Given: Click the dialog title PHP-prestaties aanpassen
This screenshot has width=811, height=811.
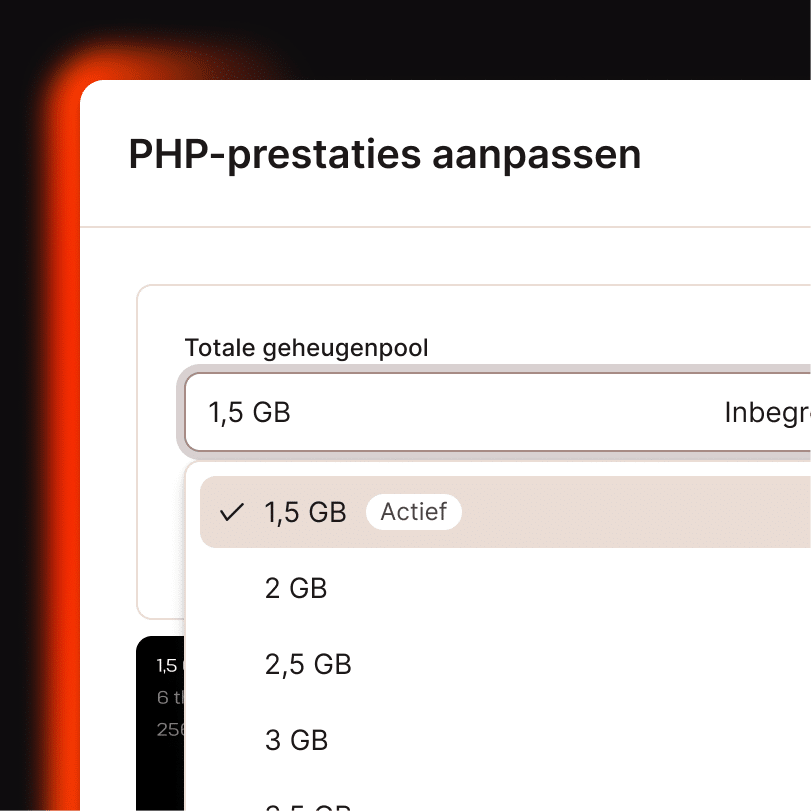Looking at the screenshot, I should [384, 154].
